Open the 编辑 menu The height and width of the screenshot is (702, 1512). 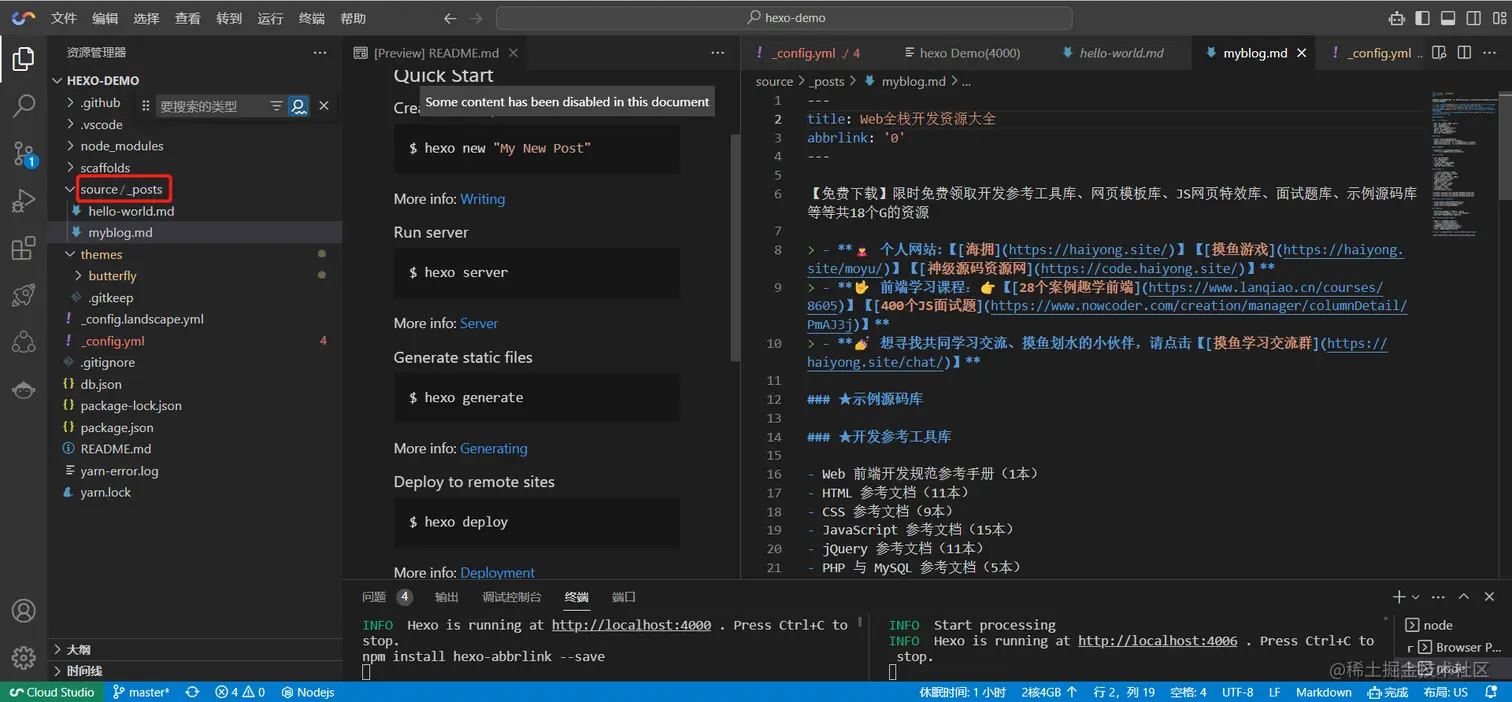(x=105, y=18)
